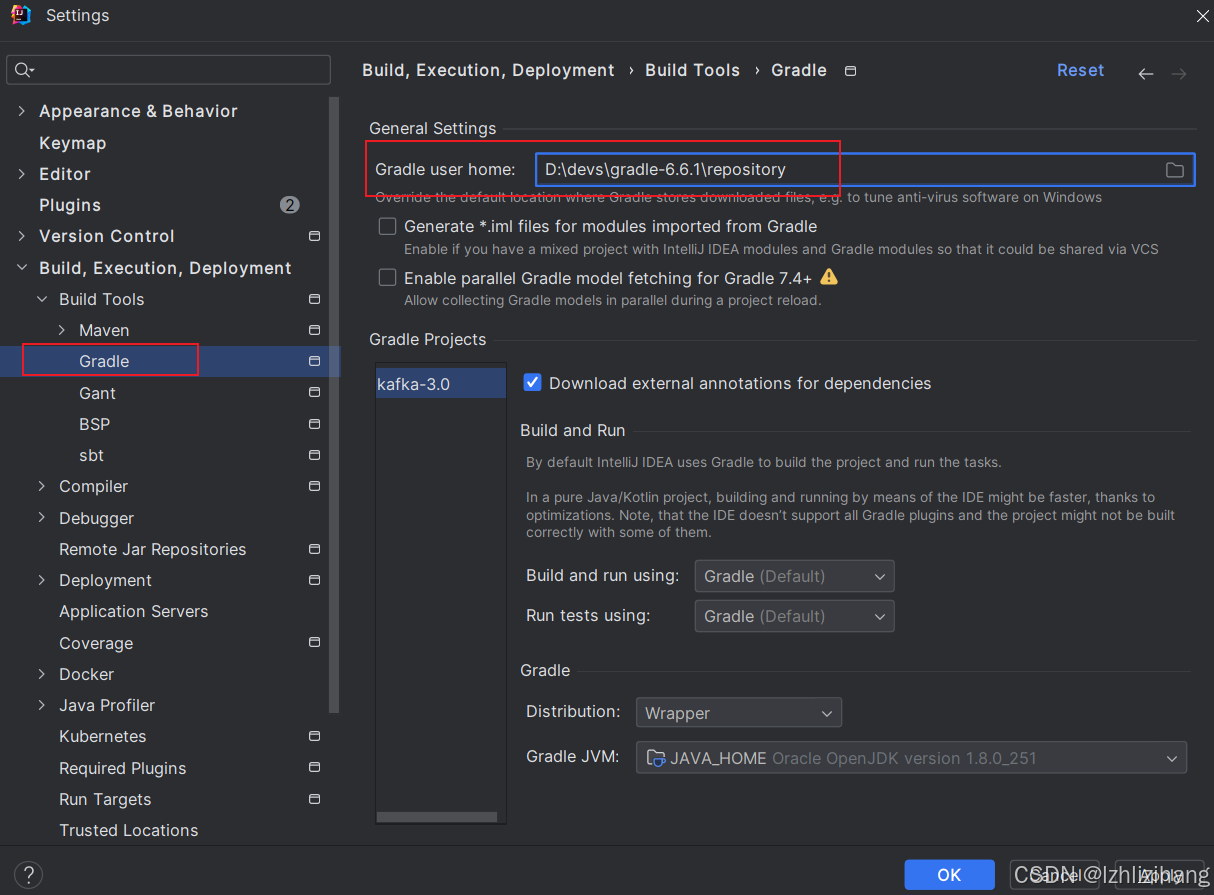
Task: Click the Gradle projects list horizontal scrollbar
Action: (x=437, y=817)
